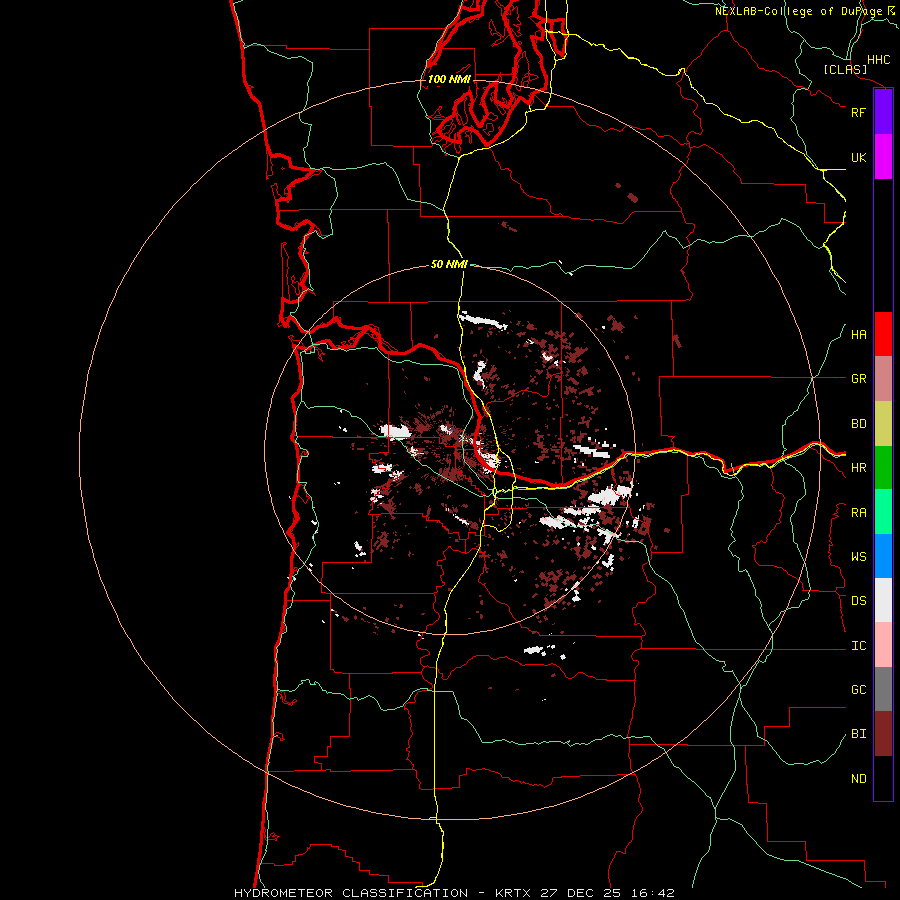Click the RF legend label
900x900 pixels.
pyautogui.click(x=858, y=112)
